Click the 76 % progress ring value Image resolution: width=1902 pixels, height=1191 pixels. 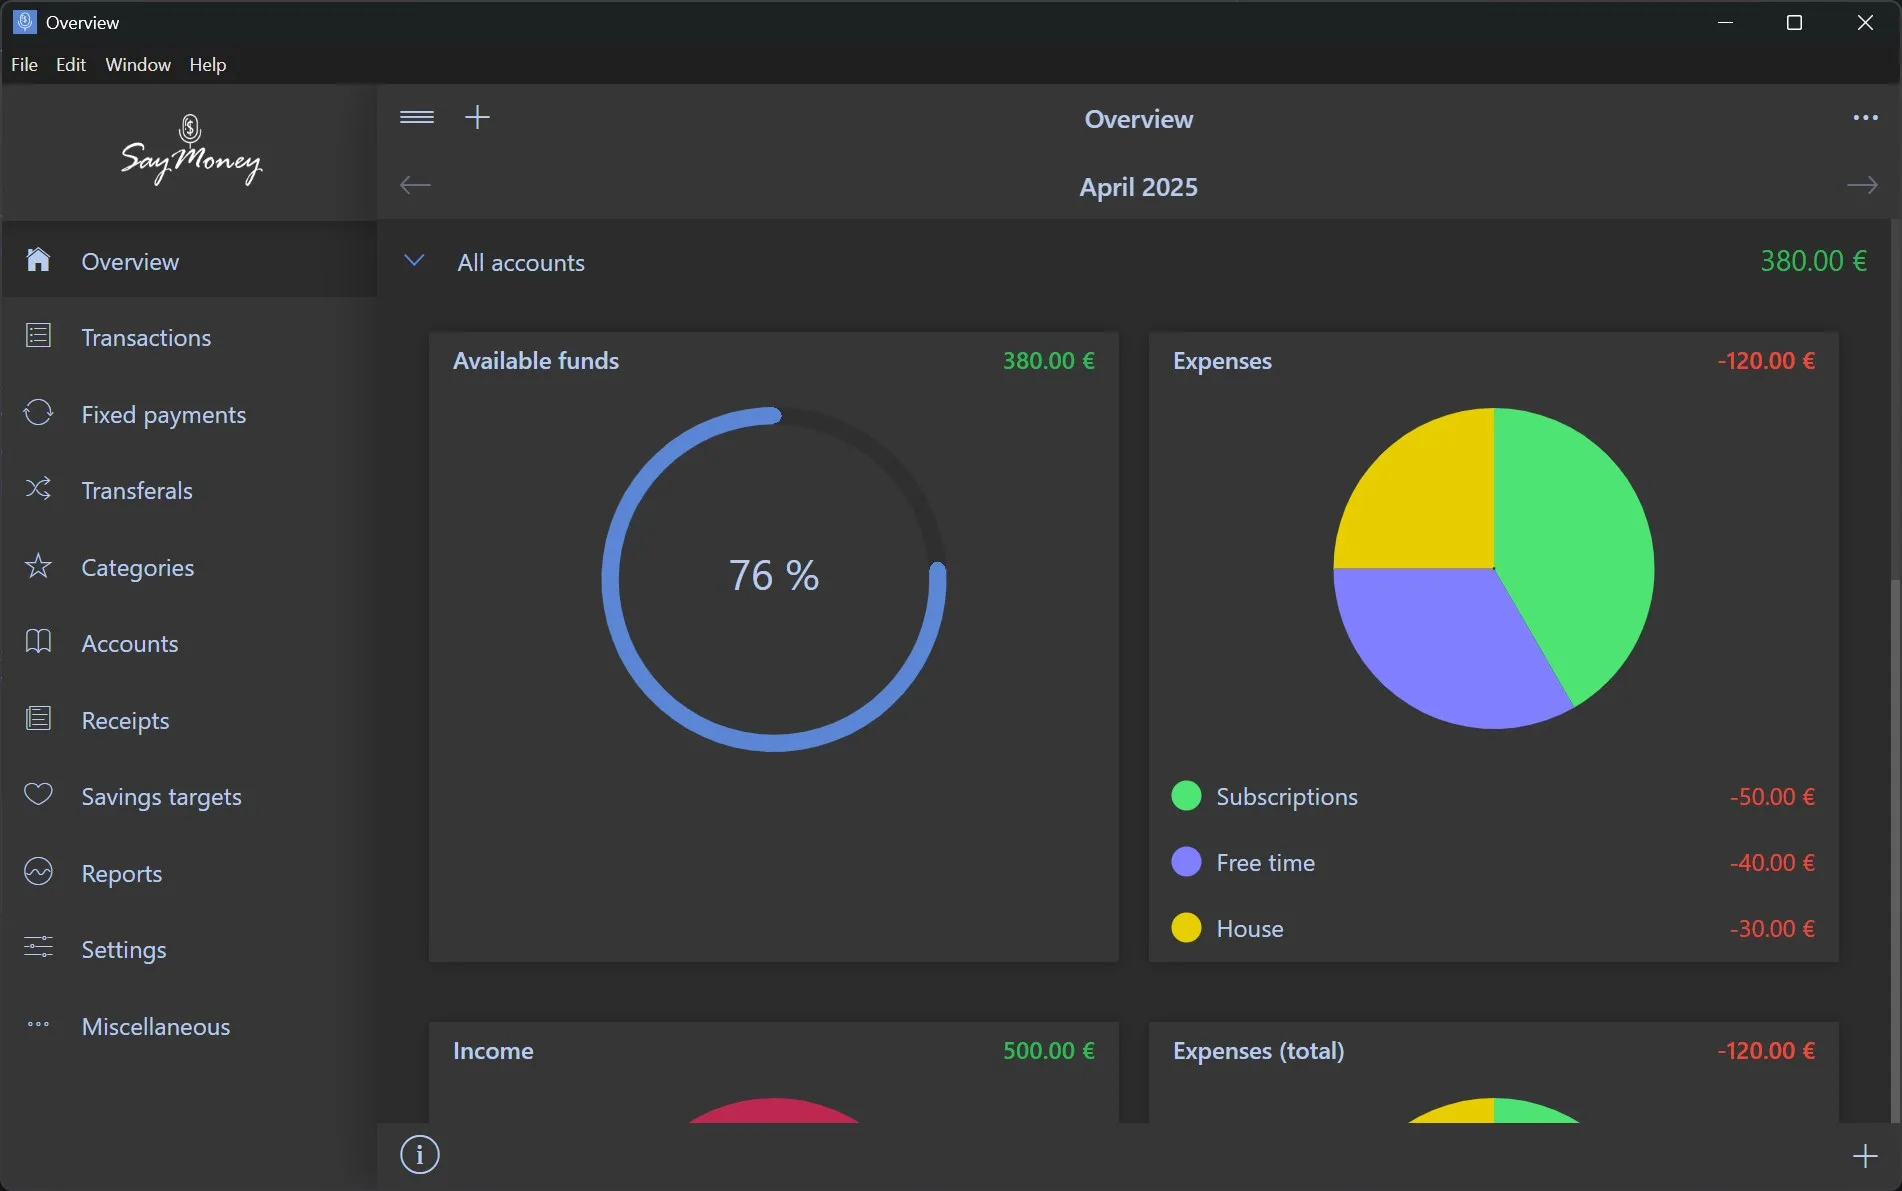click(774, 576)
